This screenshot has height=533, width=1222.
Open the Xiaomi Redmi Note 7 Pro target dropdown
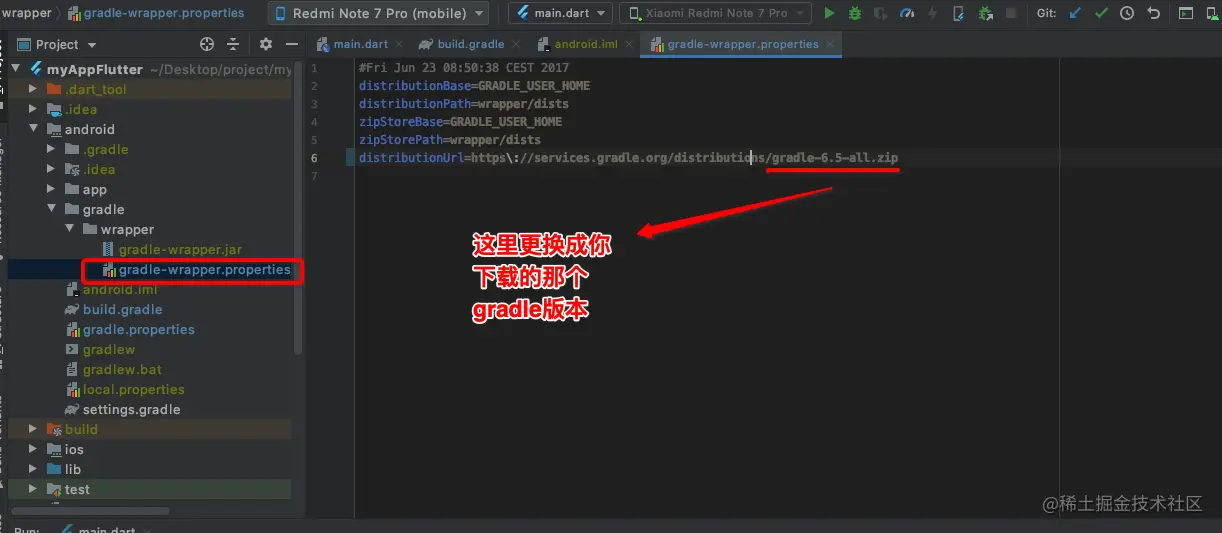[x=715, y=13]
